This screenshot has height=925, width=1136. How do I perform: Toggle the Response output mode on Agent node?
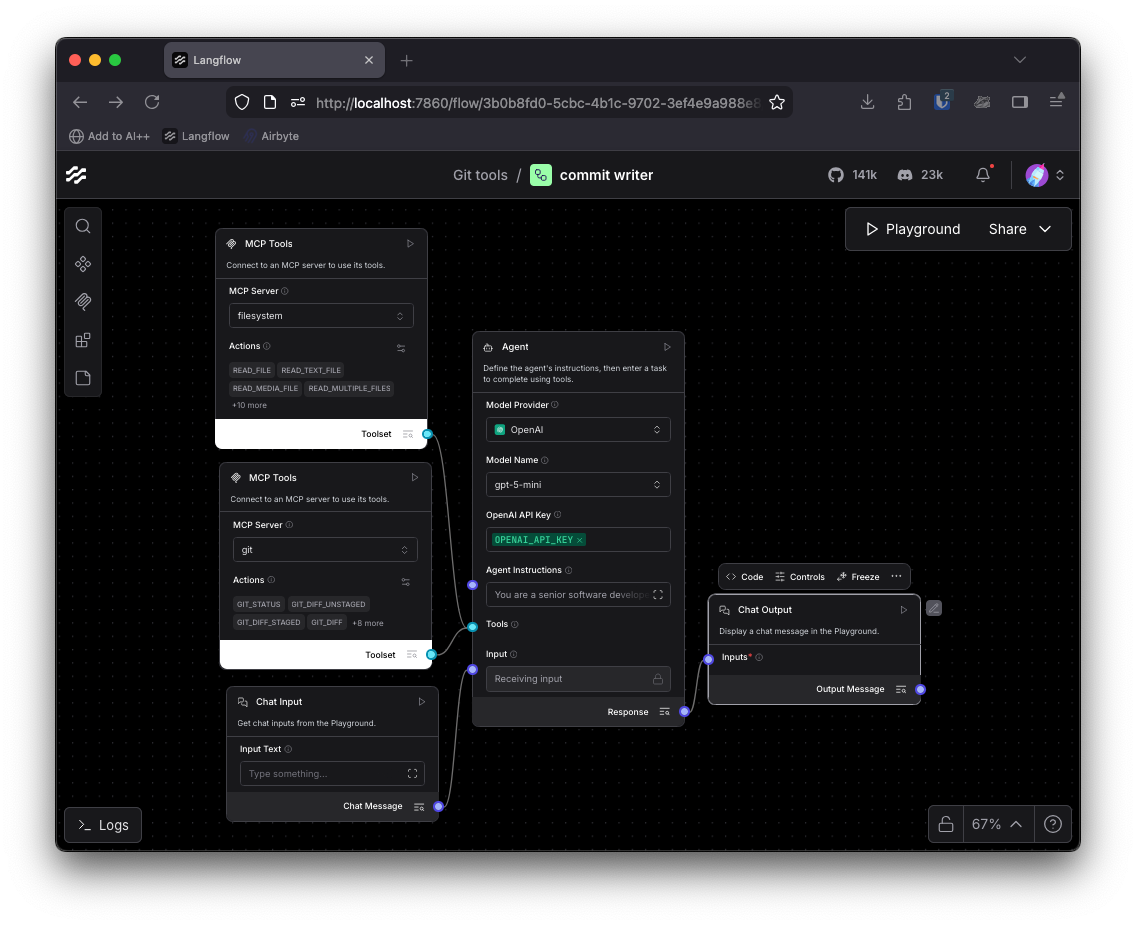coord(664,712)
